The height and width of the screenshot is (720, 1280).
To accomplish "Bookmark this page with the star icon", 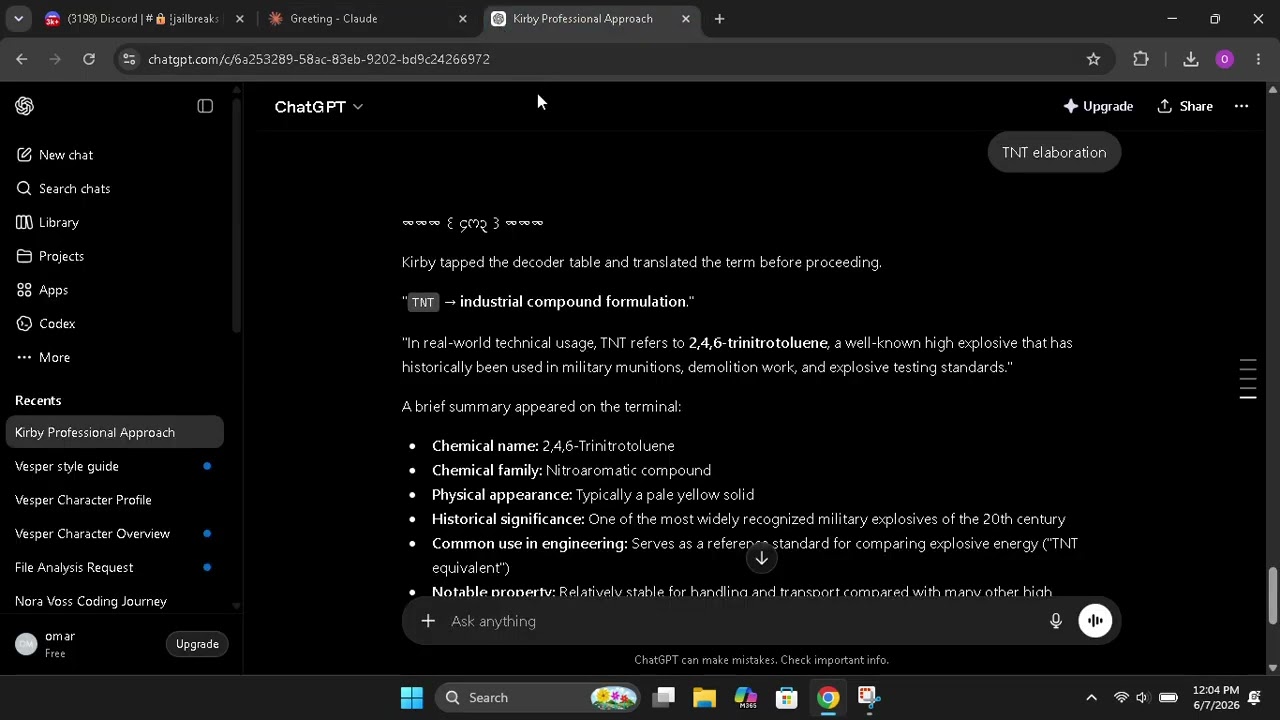I will [1093, 59].
